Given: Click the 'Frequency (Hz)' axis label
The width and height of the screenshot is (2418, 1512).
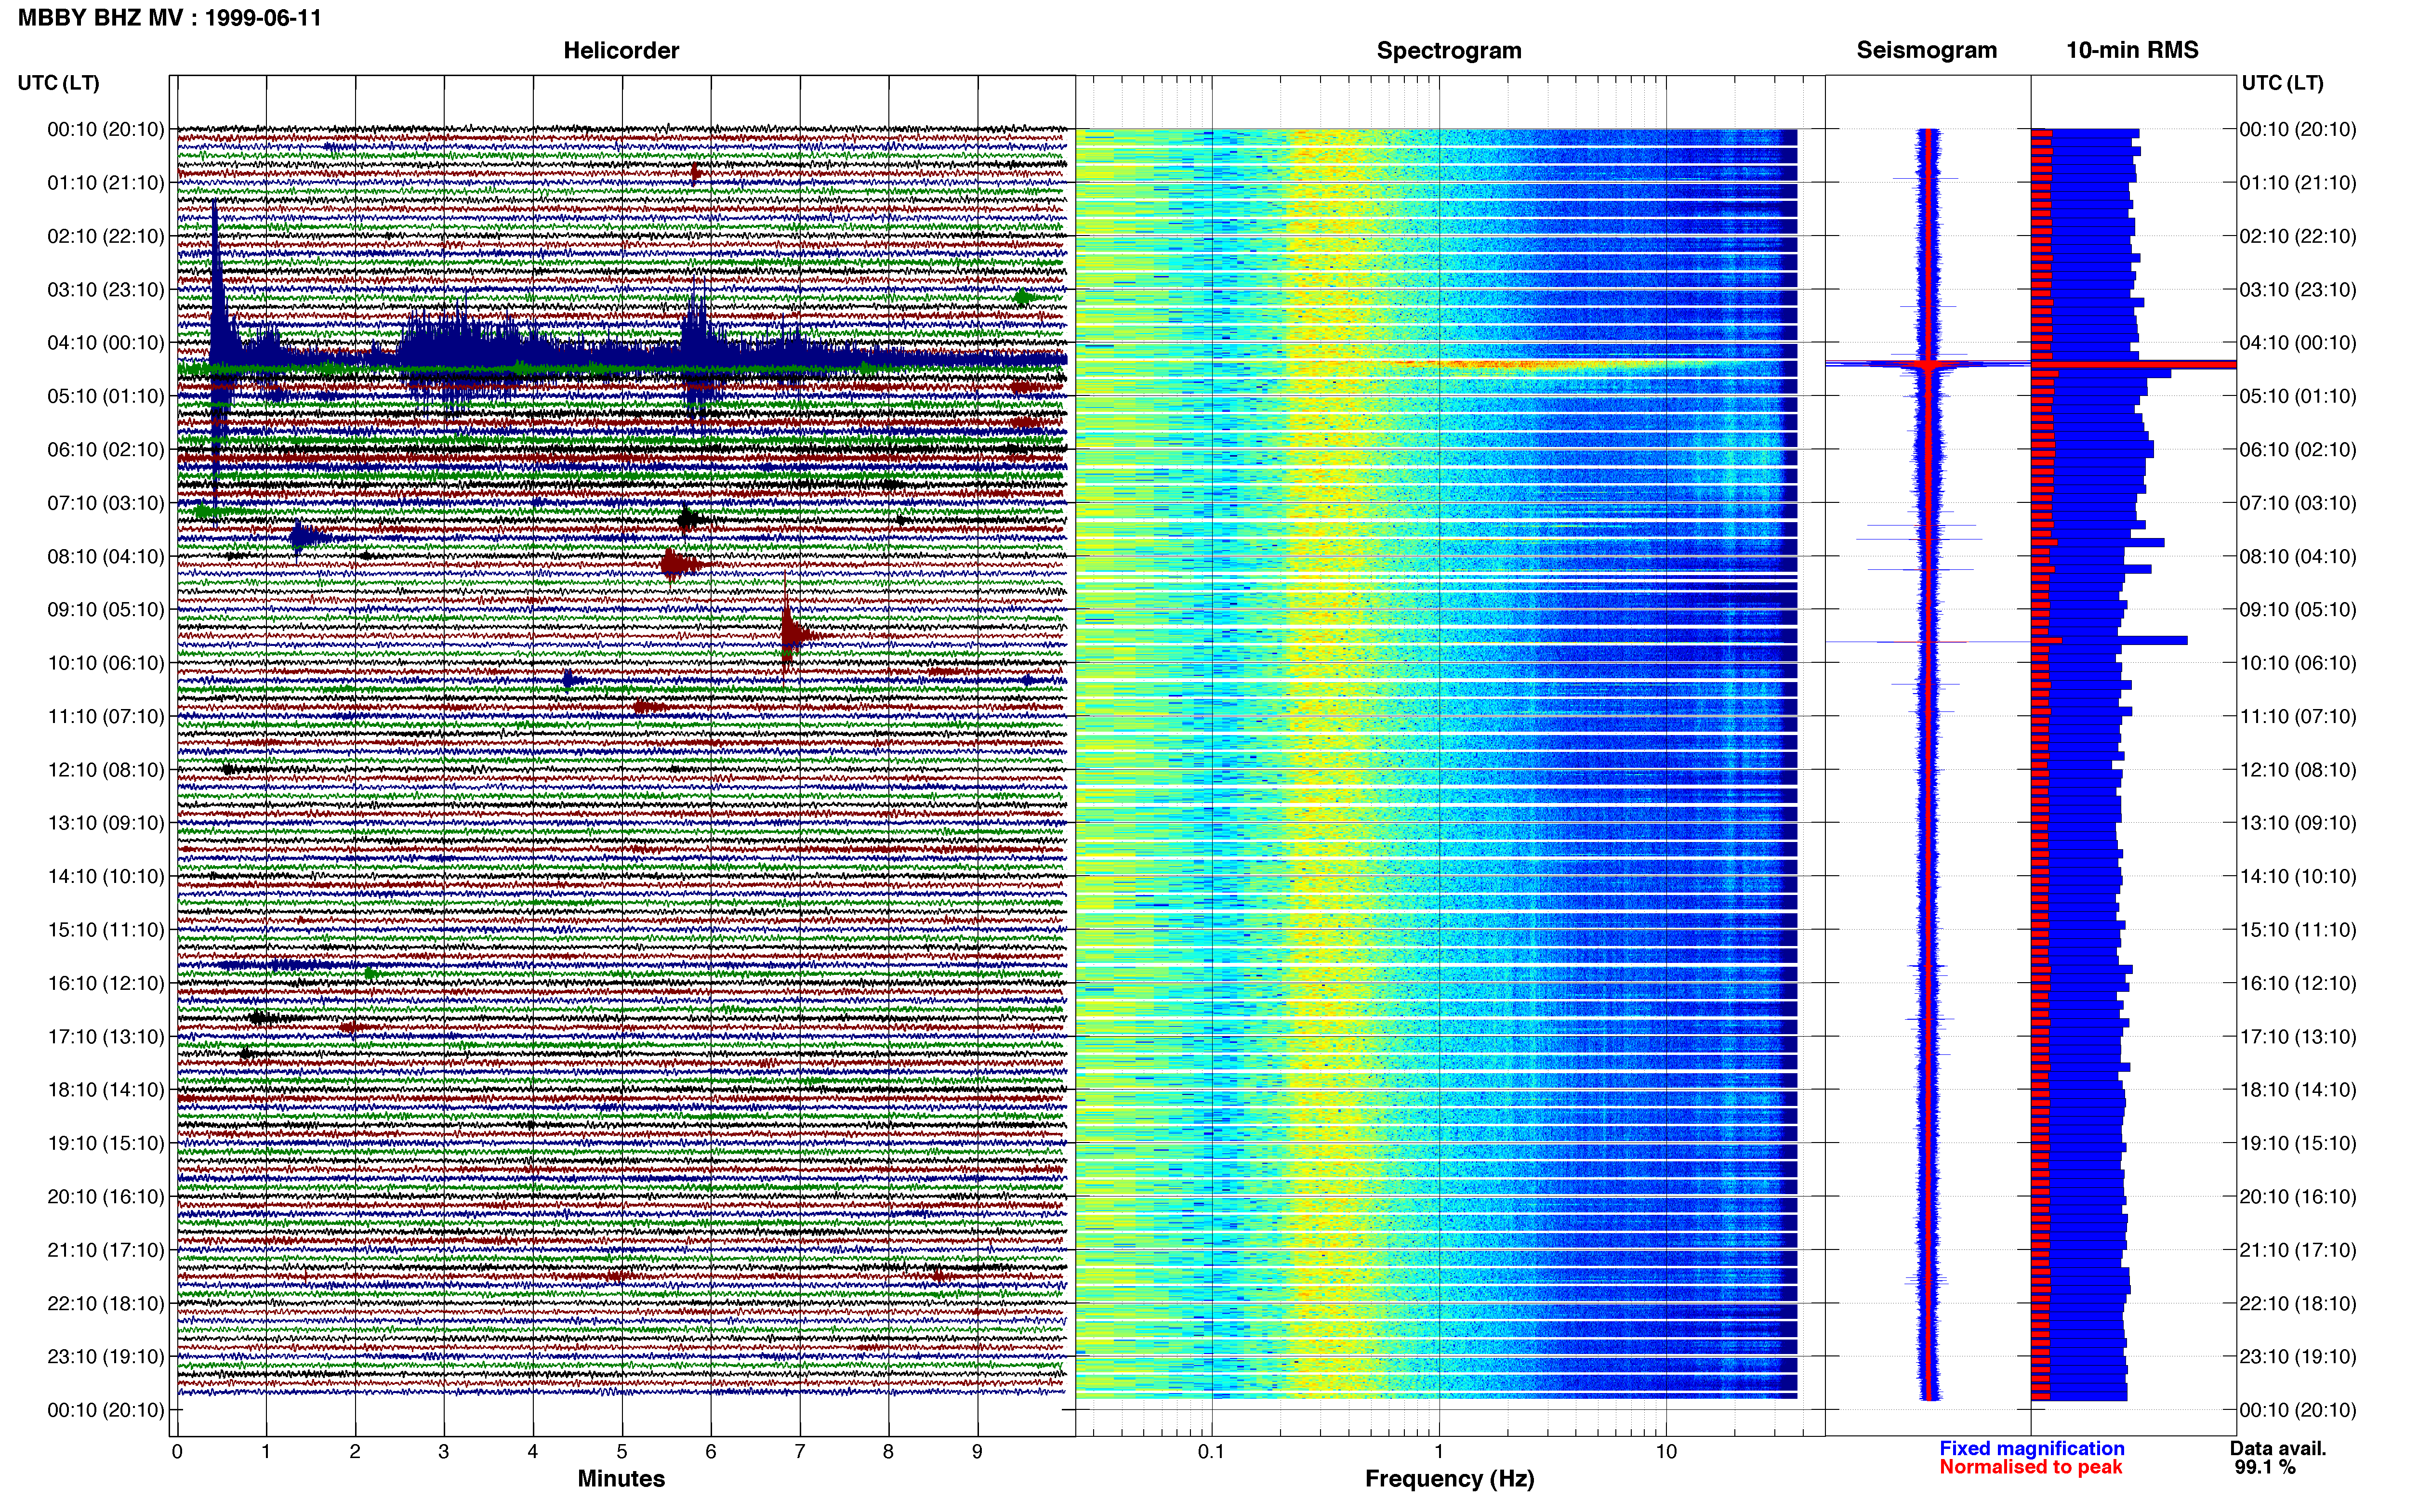Looking at the screenshot, I should tap(1449, 1478).
